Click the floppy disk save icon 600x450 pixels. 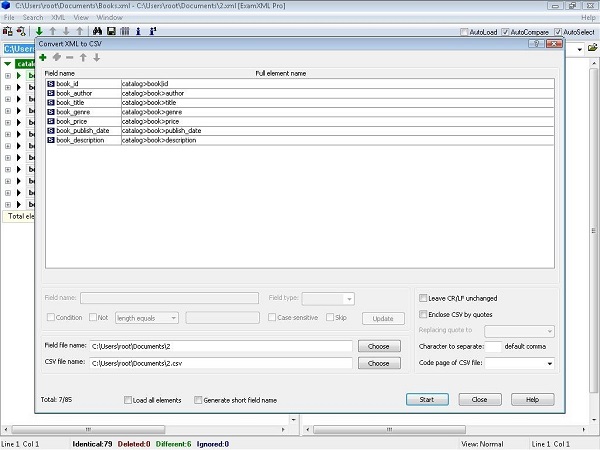point(111,31)
